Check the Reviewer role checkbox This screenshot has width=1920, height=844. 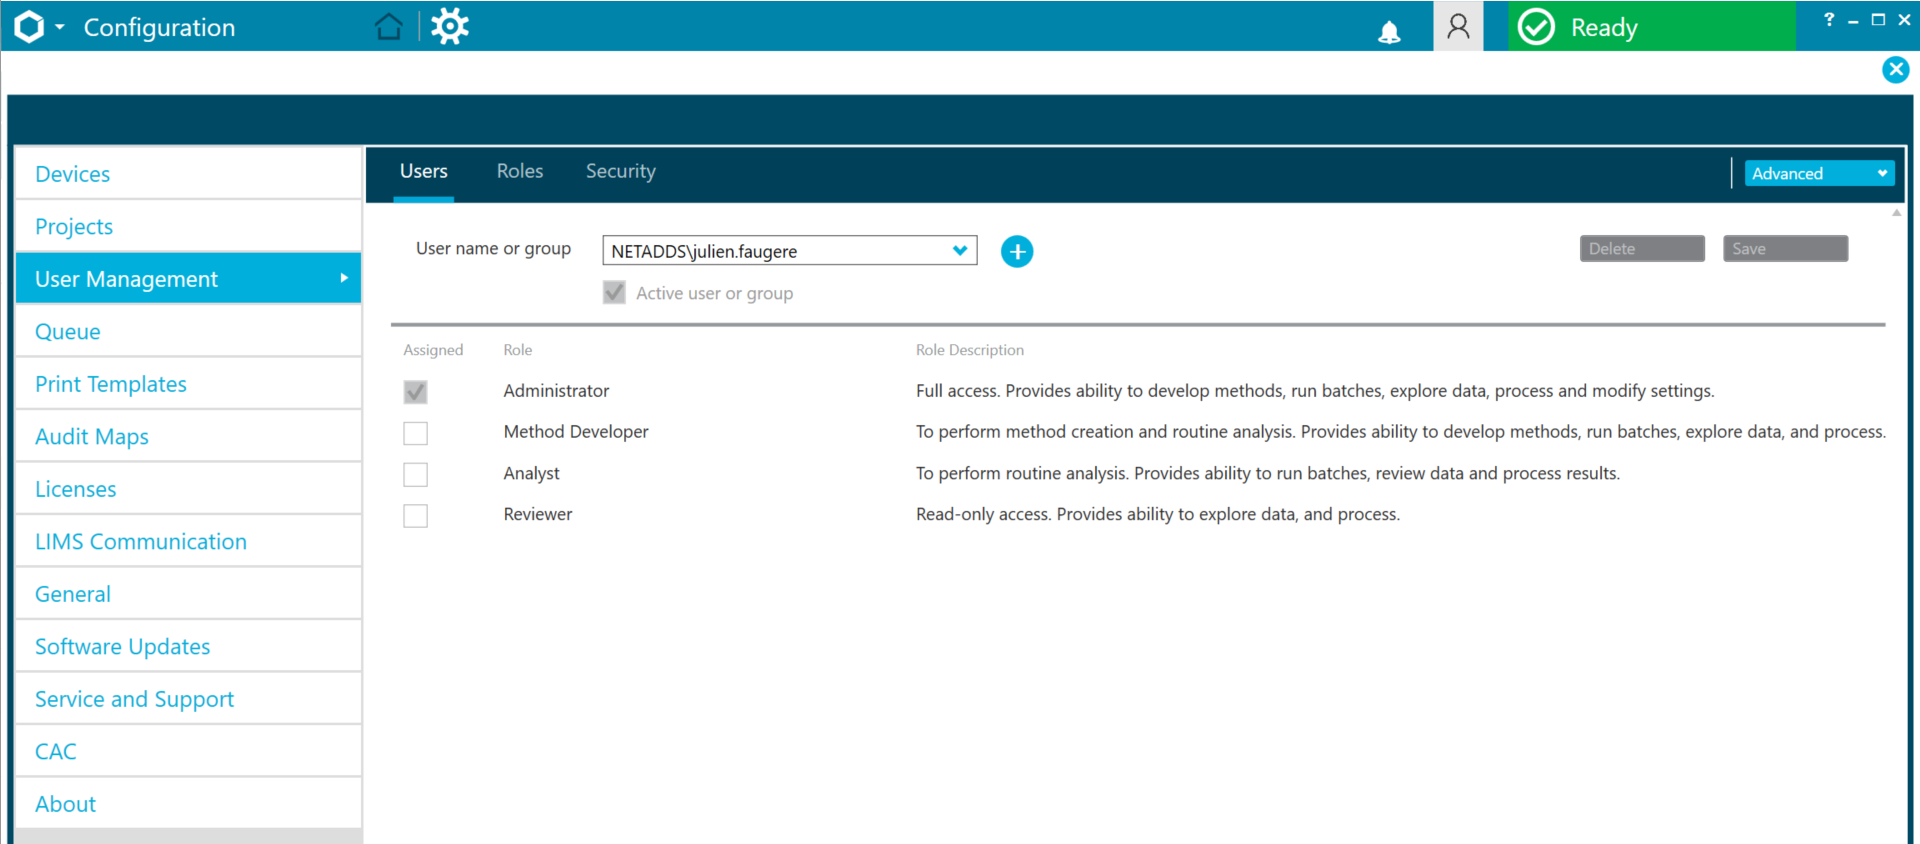[415, 516]
